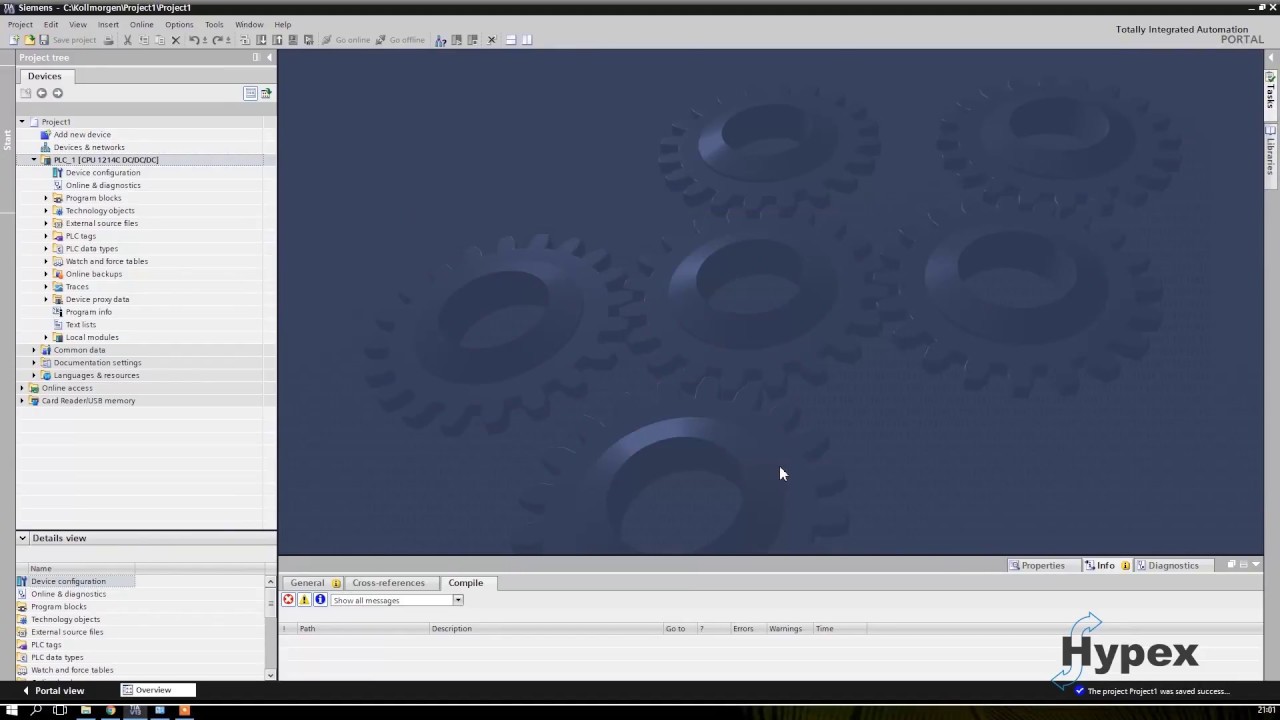Open the Tasks side panel

point(1271,92)
